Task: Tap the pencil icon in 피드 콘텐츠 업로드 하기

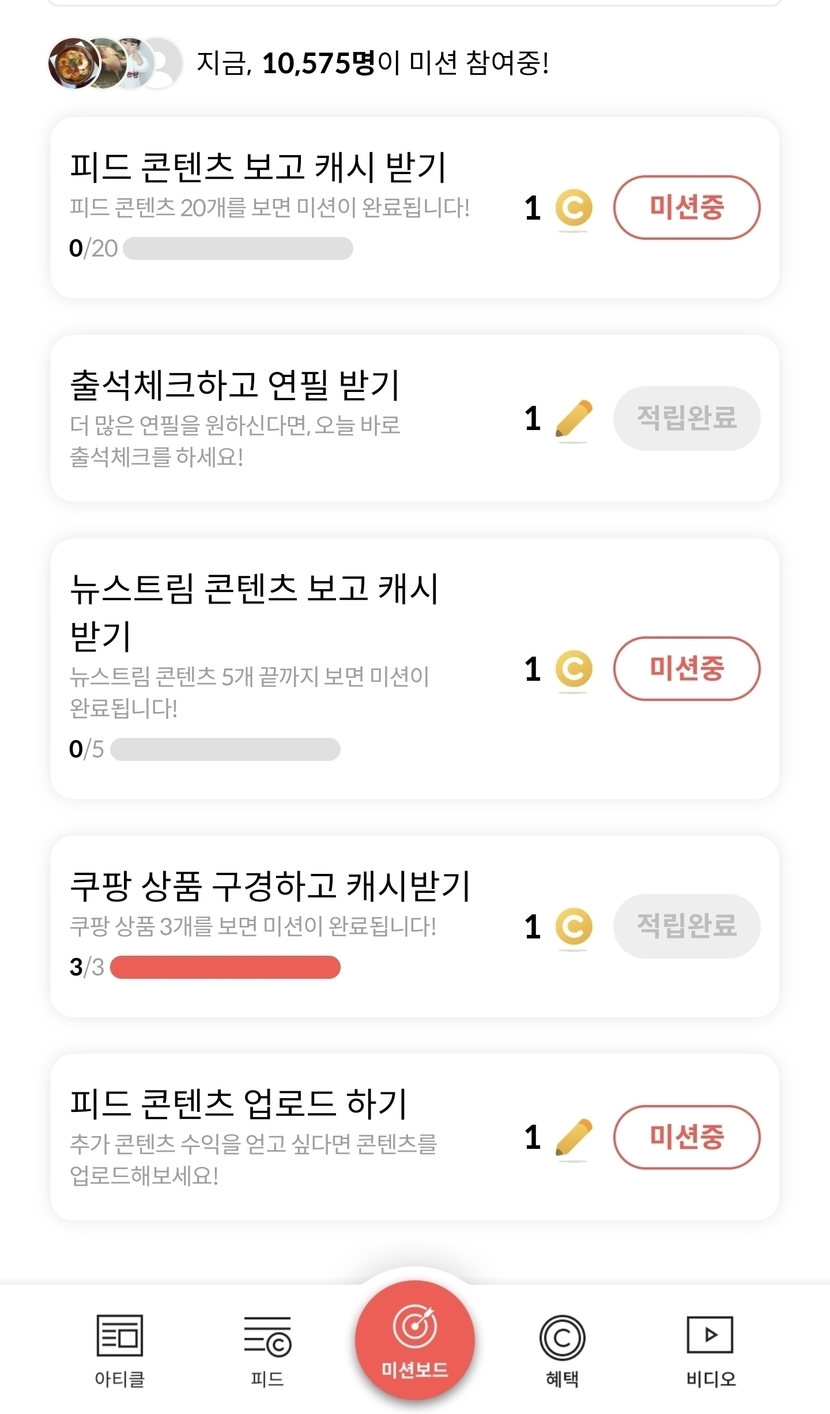Action: pyautogui.click(x=573, y=1138)
